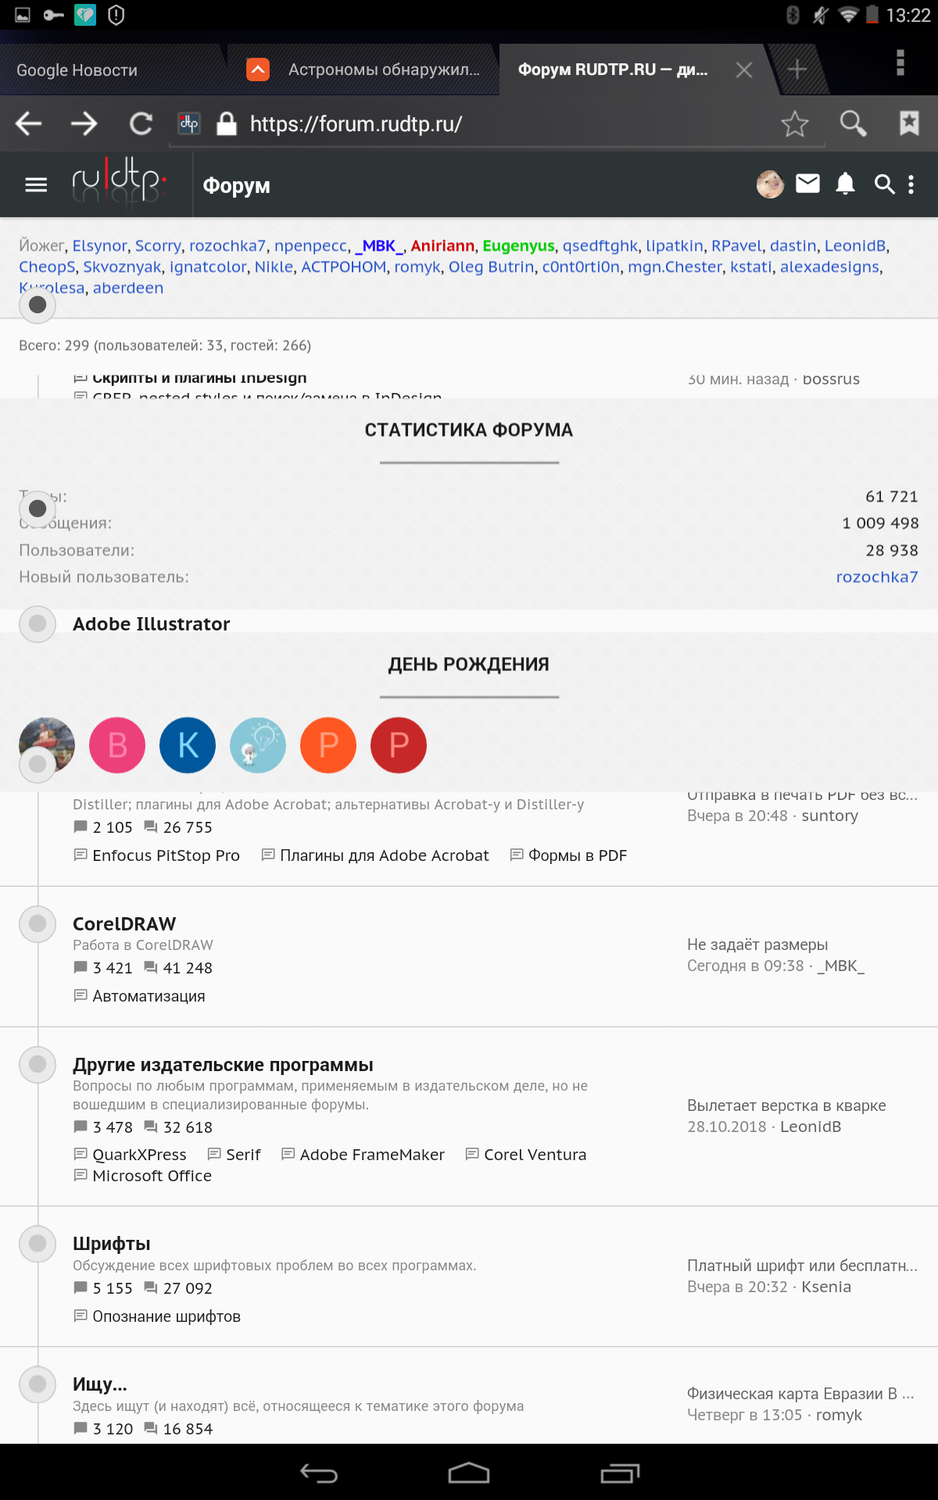The height and width of the screenshot is (1500, 938).
Task: Click the Шрифты forum status circle
Action: click(x=37, y=1244)
